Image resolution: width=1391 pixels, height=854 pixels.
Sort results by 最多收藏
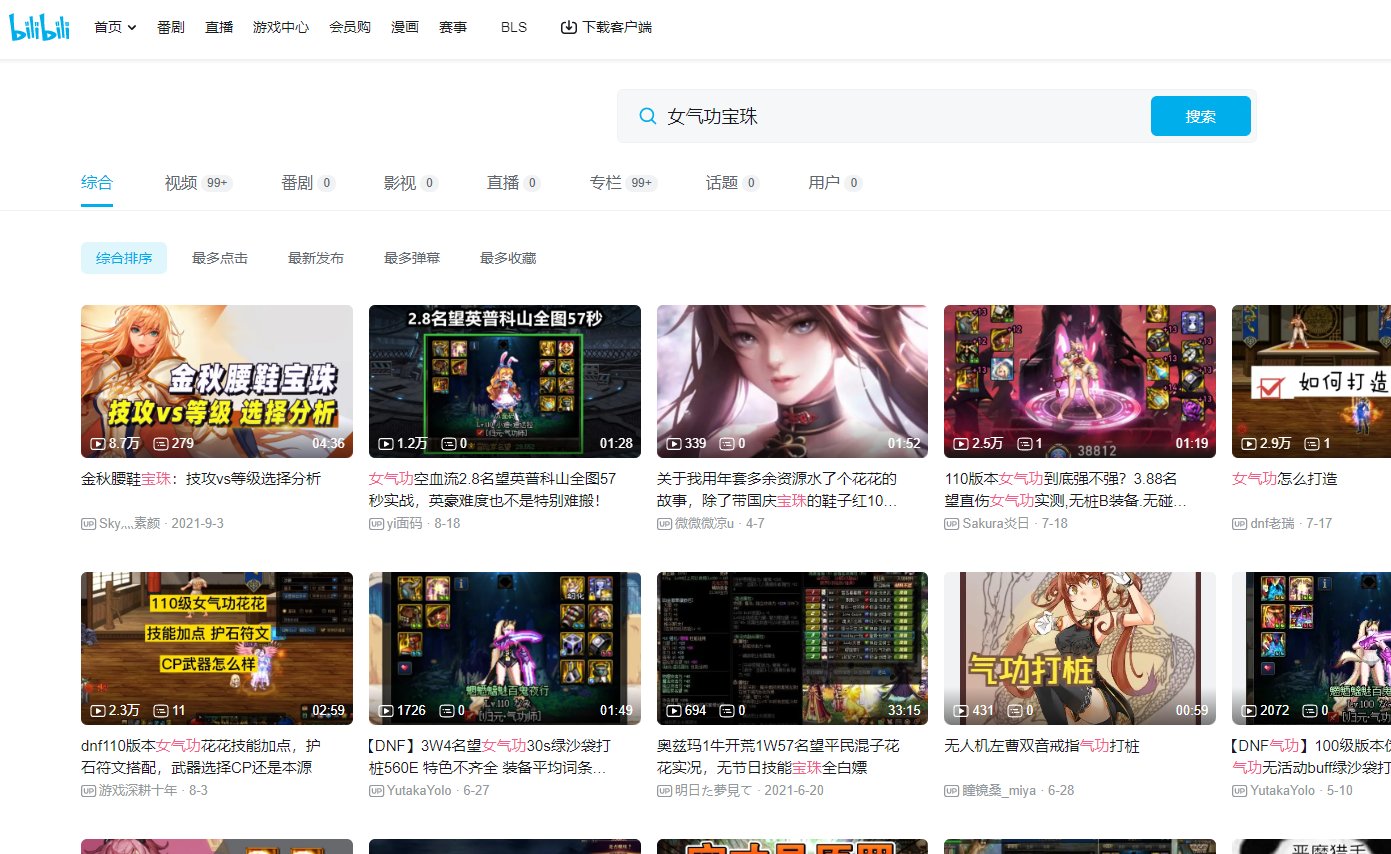click(x=508, y=258)
